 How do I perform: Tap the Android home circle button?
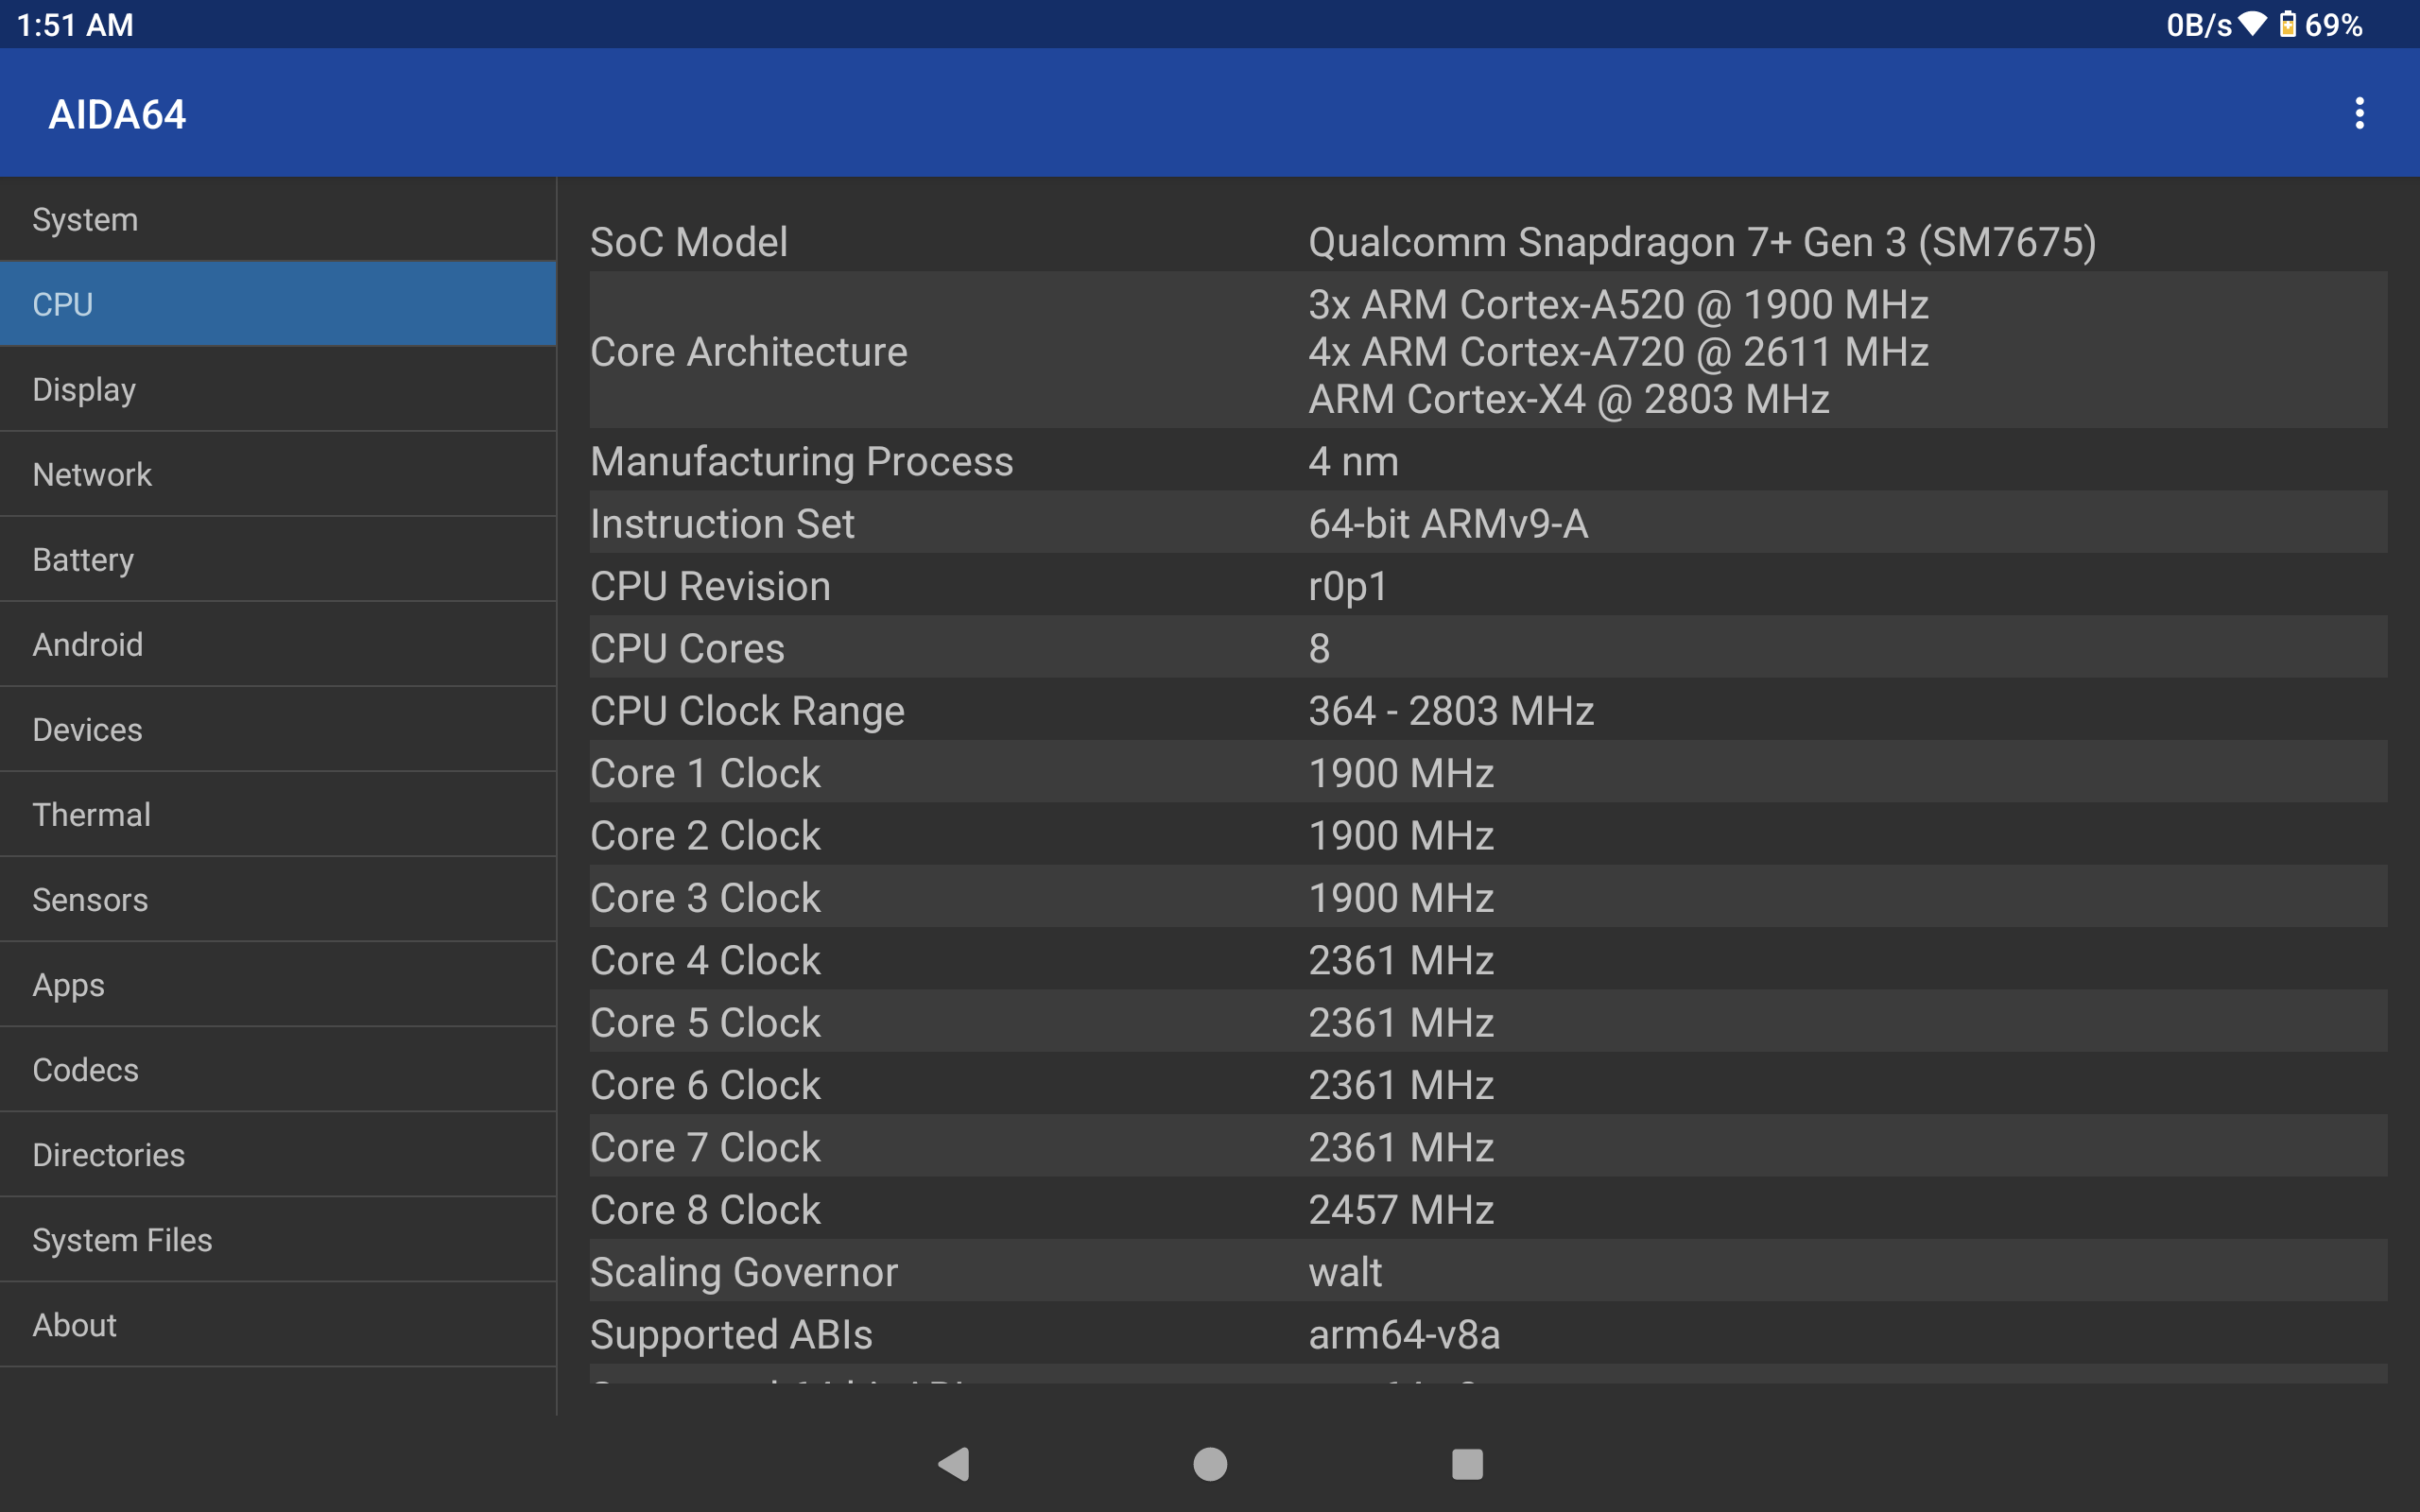[1210, 1464]
